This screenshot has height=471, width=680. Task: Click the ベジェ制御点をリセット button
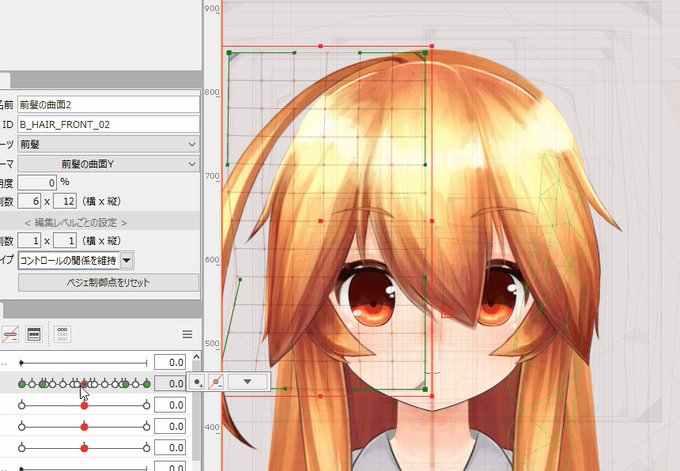[108, 283]
